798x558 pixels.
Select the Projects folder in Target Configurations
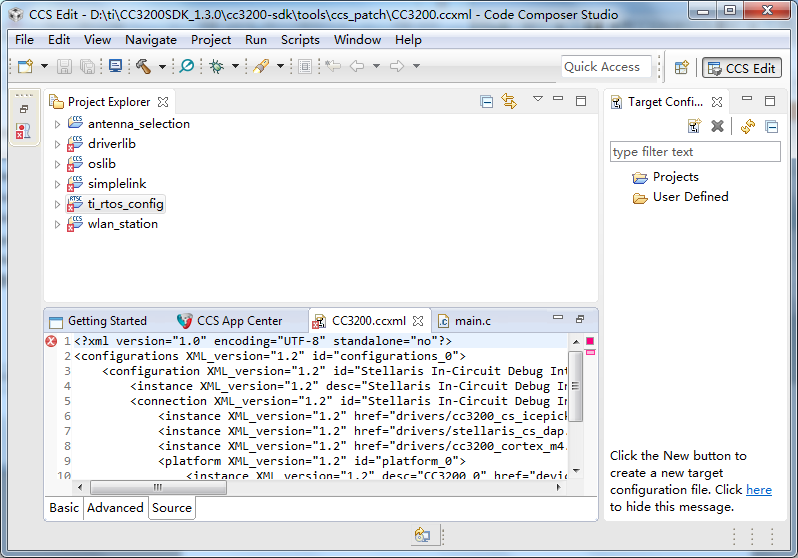[x=666, y=177]
